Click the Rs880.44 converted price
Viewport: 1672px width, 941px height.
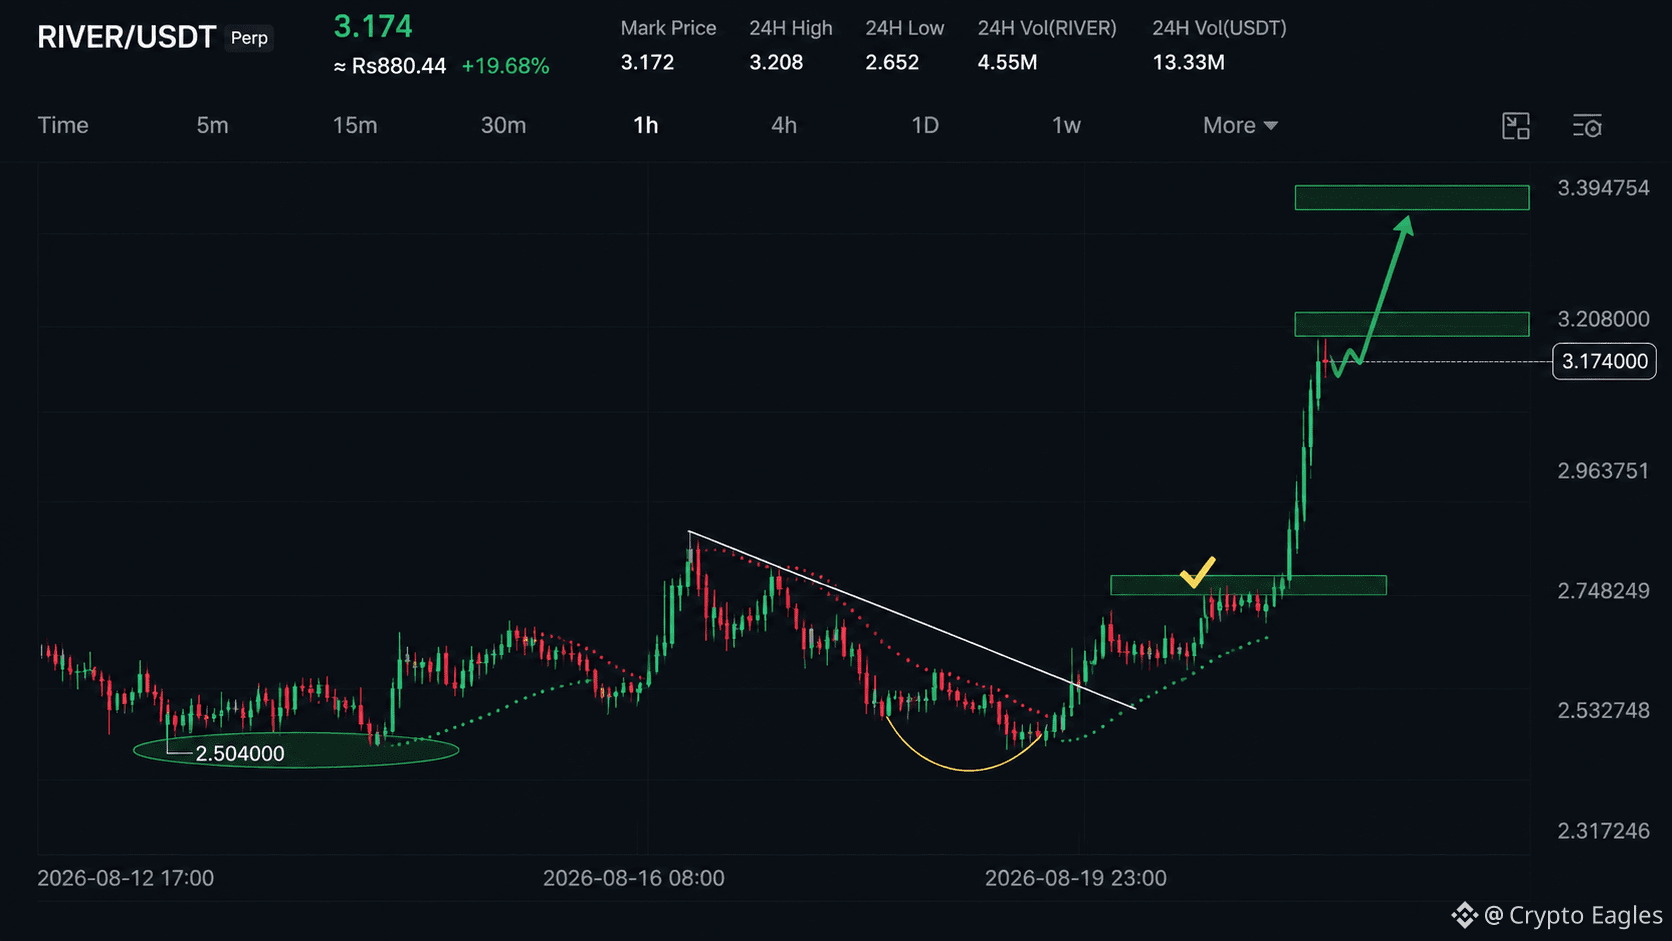pyautogui.click(x=390, y=66)
